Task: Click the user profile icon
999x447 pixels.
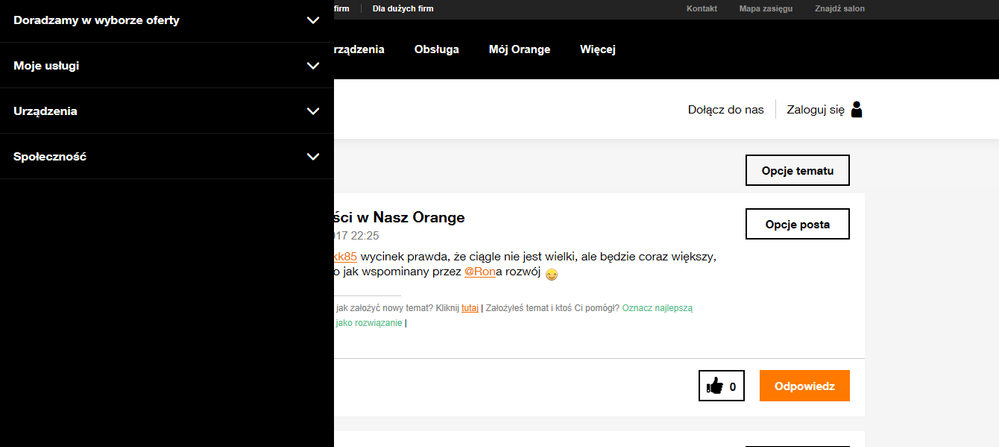Action: pos(856,110)
